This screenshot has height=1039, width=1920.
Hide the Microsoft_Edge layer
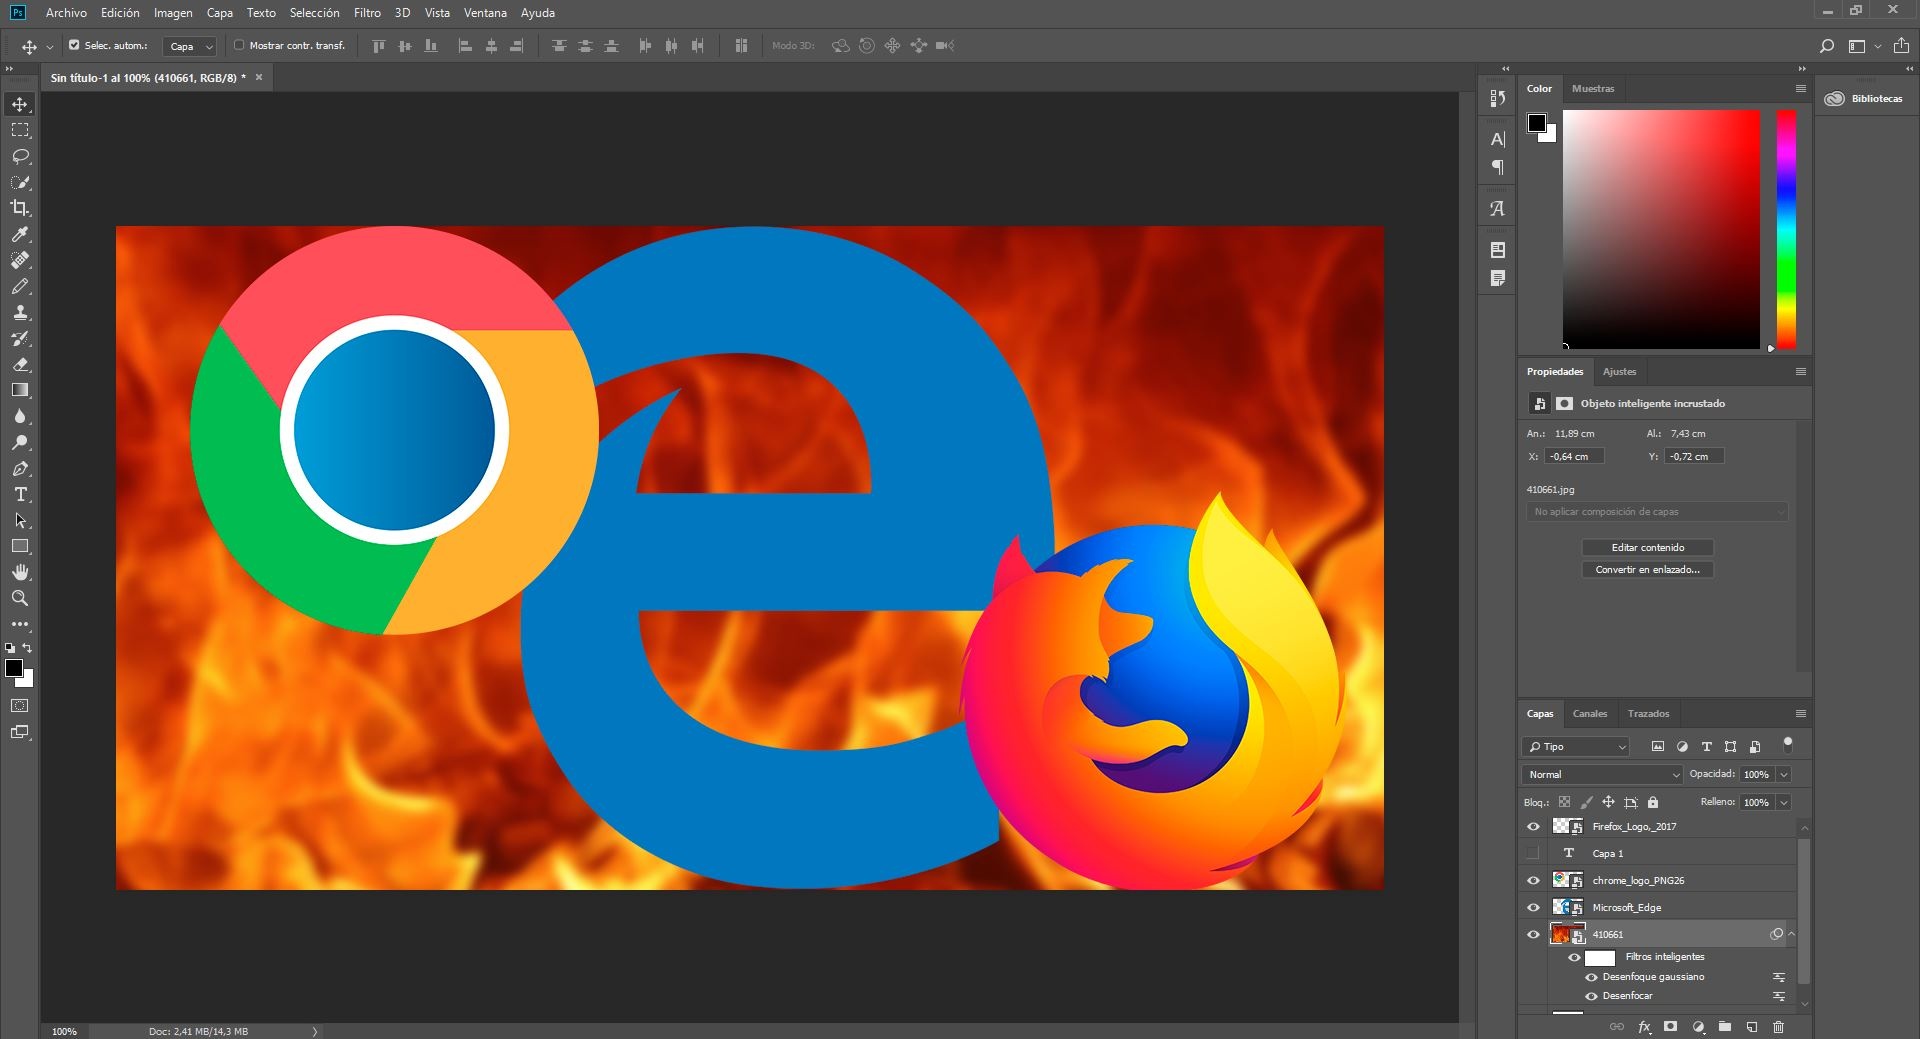(x=1533, y=907)
